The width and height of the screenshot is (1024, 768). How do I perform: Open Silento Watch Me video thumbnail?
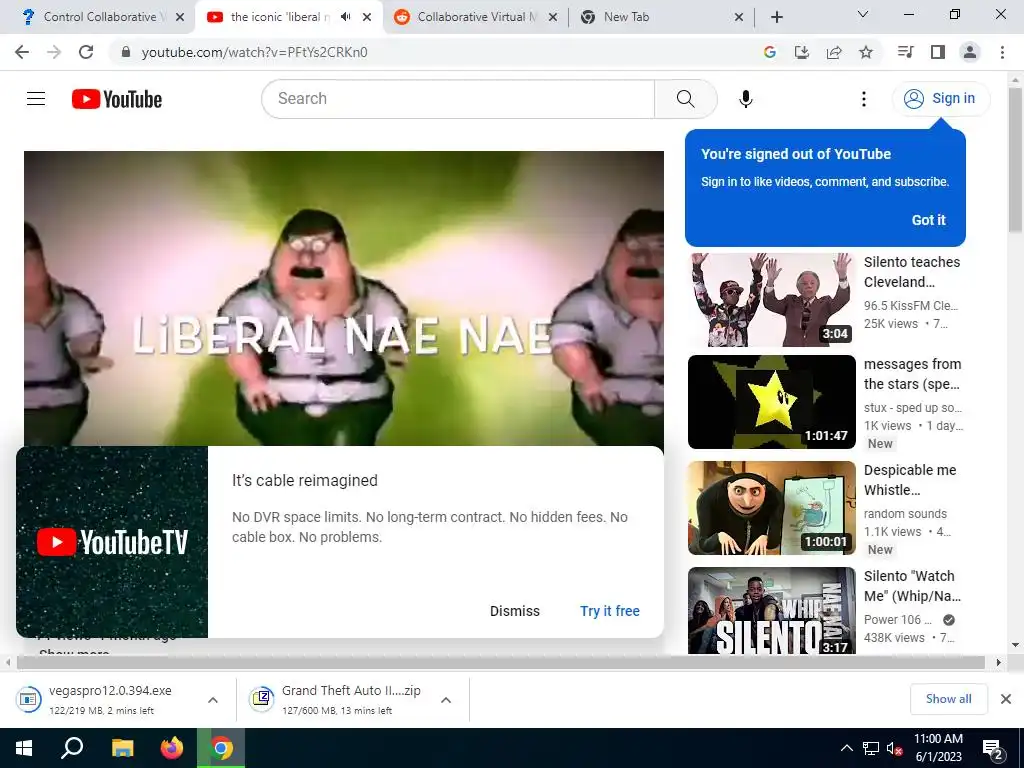[772, 611]
